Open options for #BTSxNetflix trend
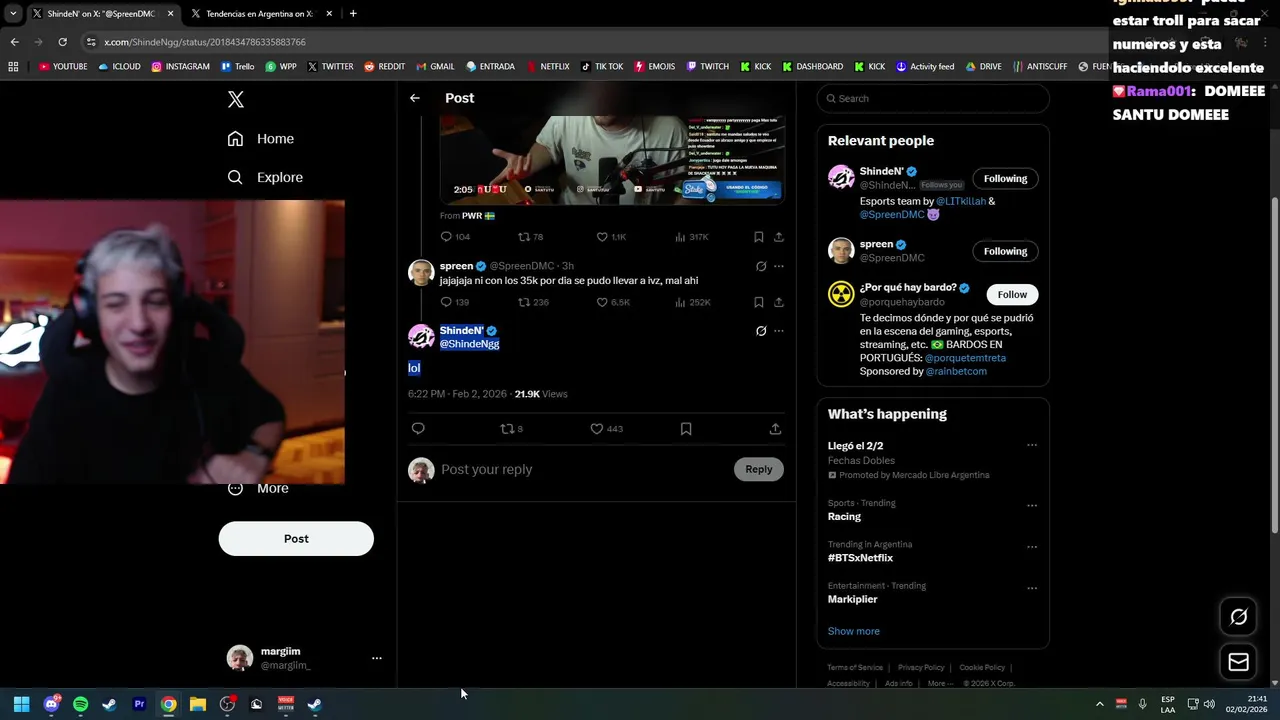The image size is (1280, 720). pyautogui.click(x=1032, y=547)
